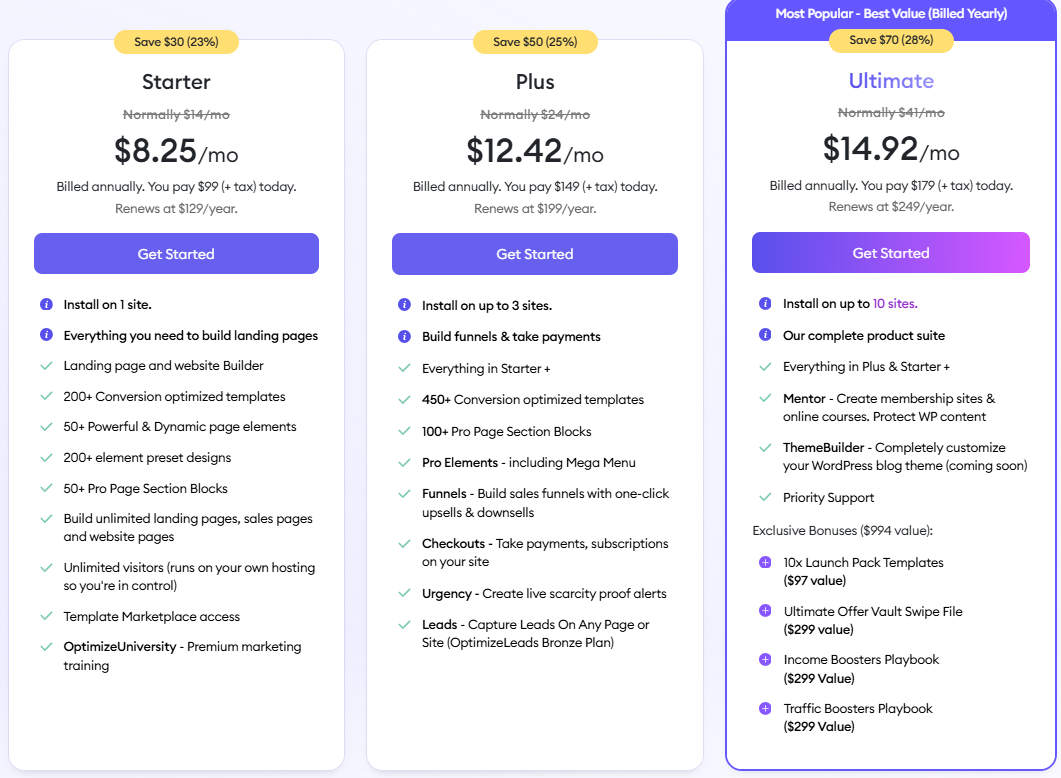Click checkmark beside 'ThemeBuilder - Completely customize'
Viewport: 1061px width, 778px height.
coord(765,448)
